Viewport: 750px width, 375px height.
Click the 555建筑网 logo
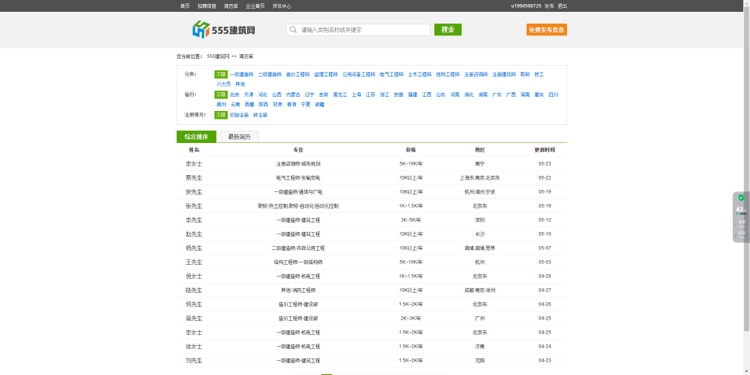click(x=223, y=30)
